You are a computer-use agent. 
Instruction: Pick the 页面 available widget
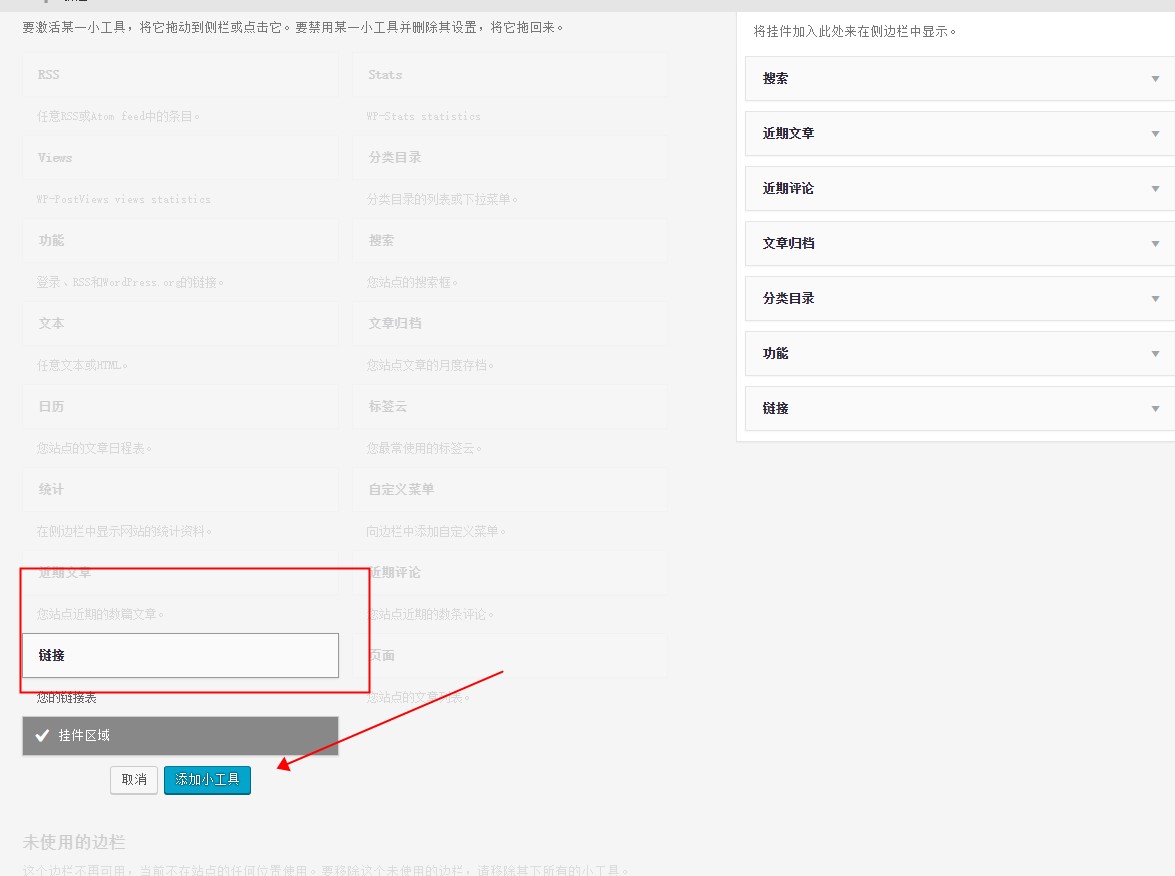point(510,656)
